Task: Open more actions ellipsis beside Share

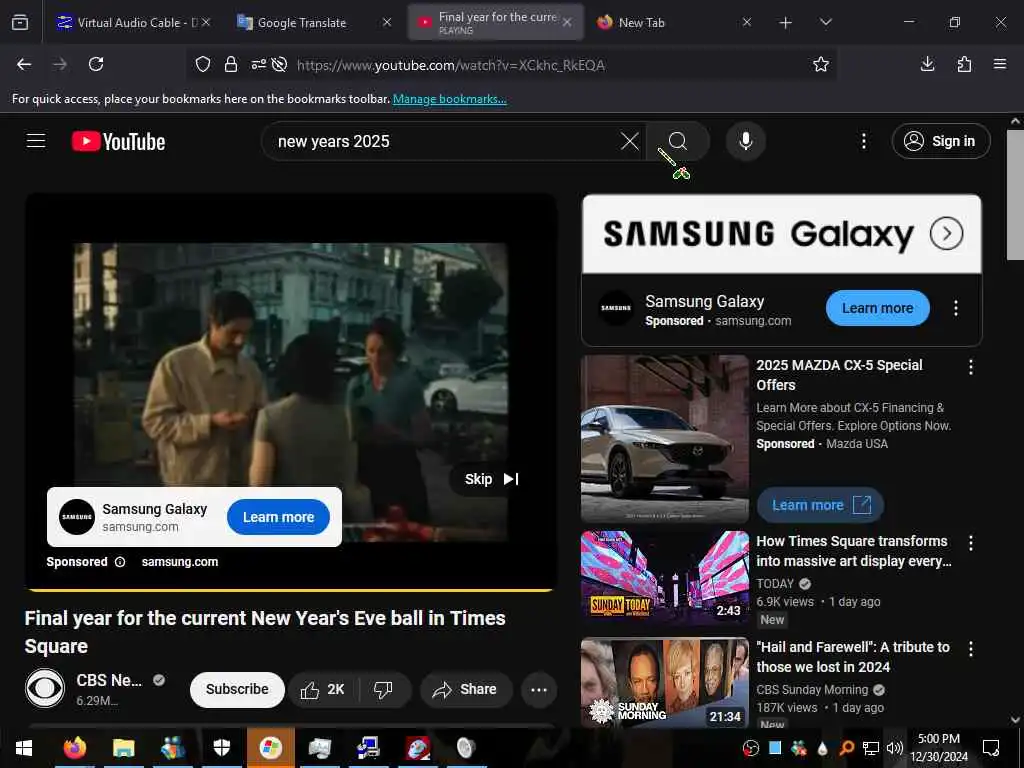Action: click(x=539, y=690)
